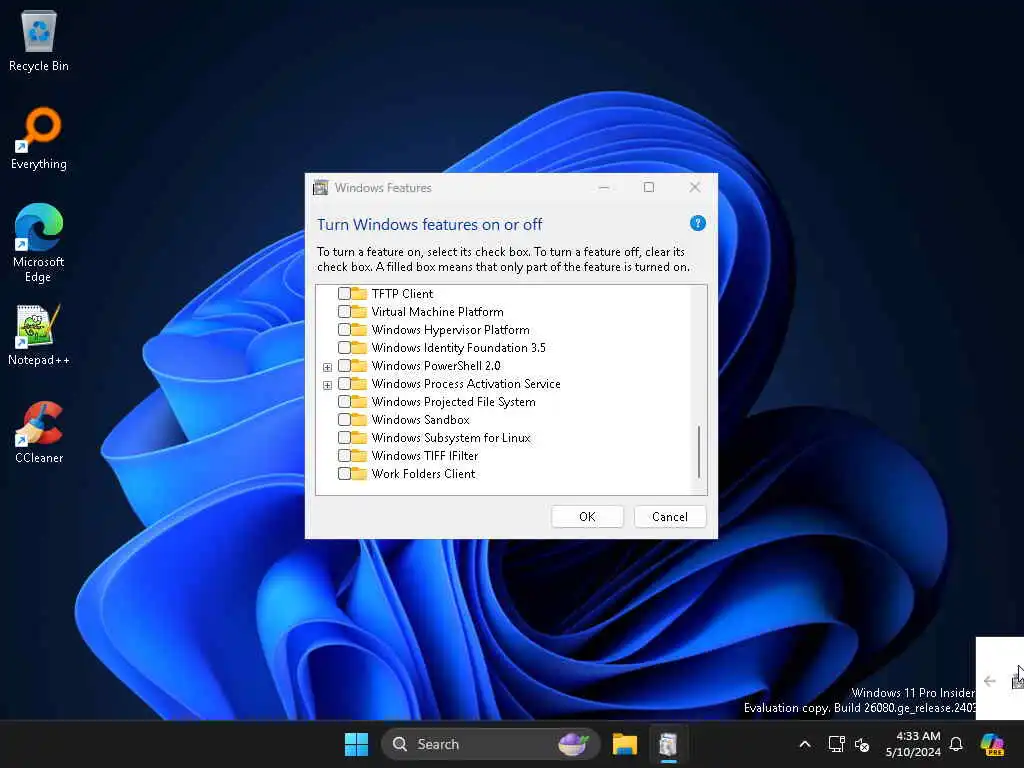Tick the Windows TIFF IFilter checkbox
This screenshot has height=768, width=1024.
point(344,455)
